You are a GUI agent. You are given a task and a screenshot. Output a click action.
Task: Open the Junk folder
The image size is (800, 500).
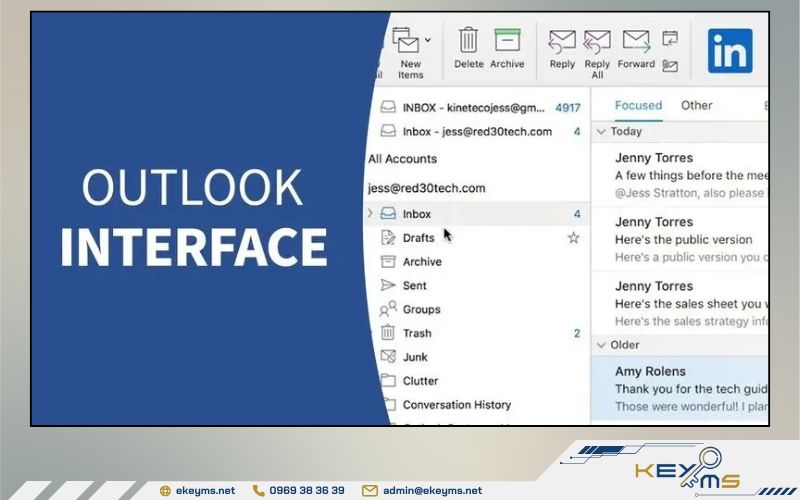(415, 357)
